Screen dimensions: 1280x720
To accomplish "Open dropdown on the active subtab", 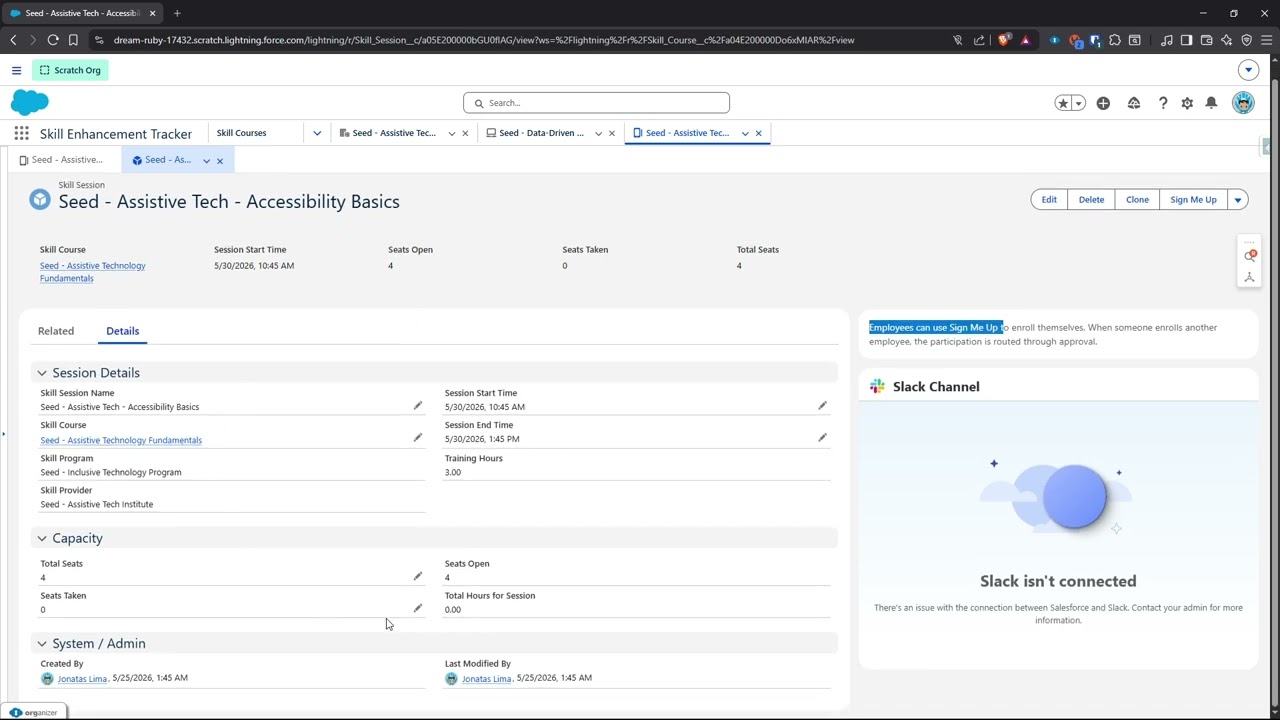I will (207, 160).
